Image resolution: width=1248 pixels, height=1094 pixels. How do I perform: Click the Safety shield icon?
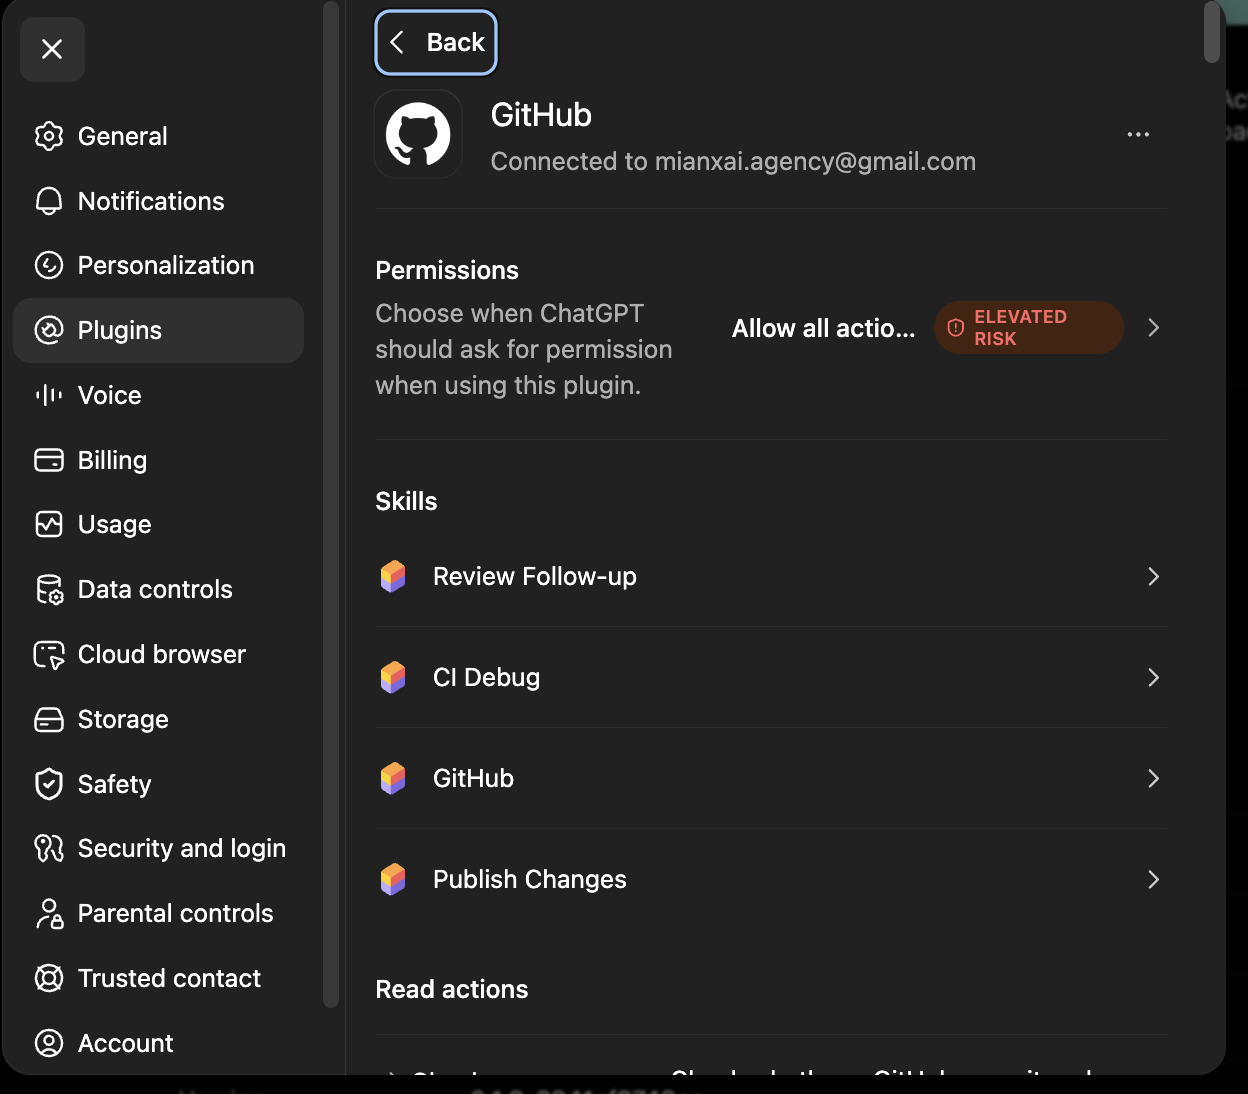[49, 784]
